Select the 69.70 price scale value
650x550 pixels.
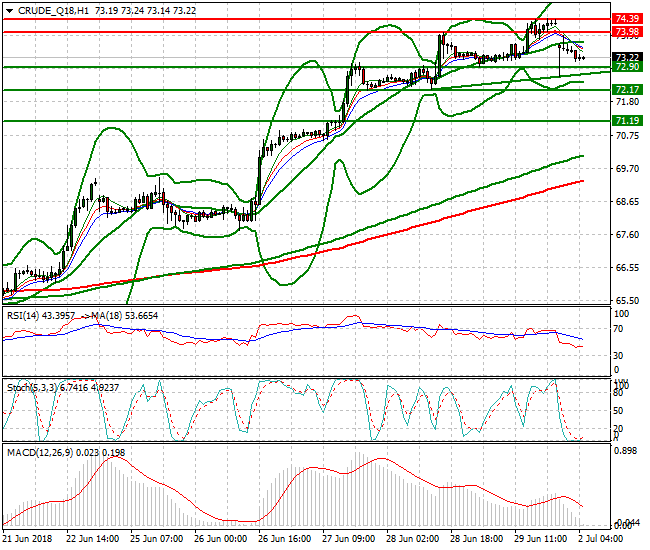[627, 169]
